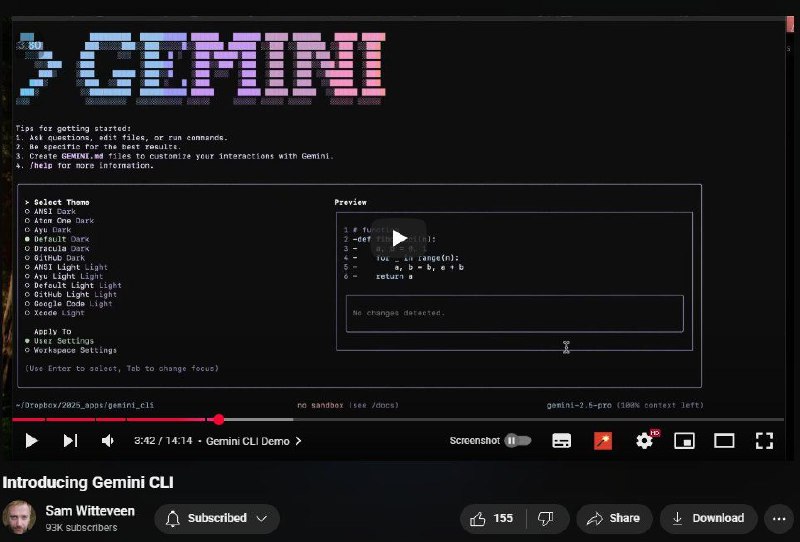The image size is (800, 542).
Task: Click the orange magic wand extension icon
Action: click(x=603, y=440)
